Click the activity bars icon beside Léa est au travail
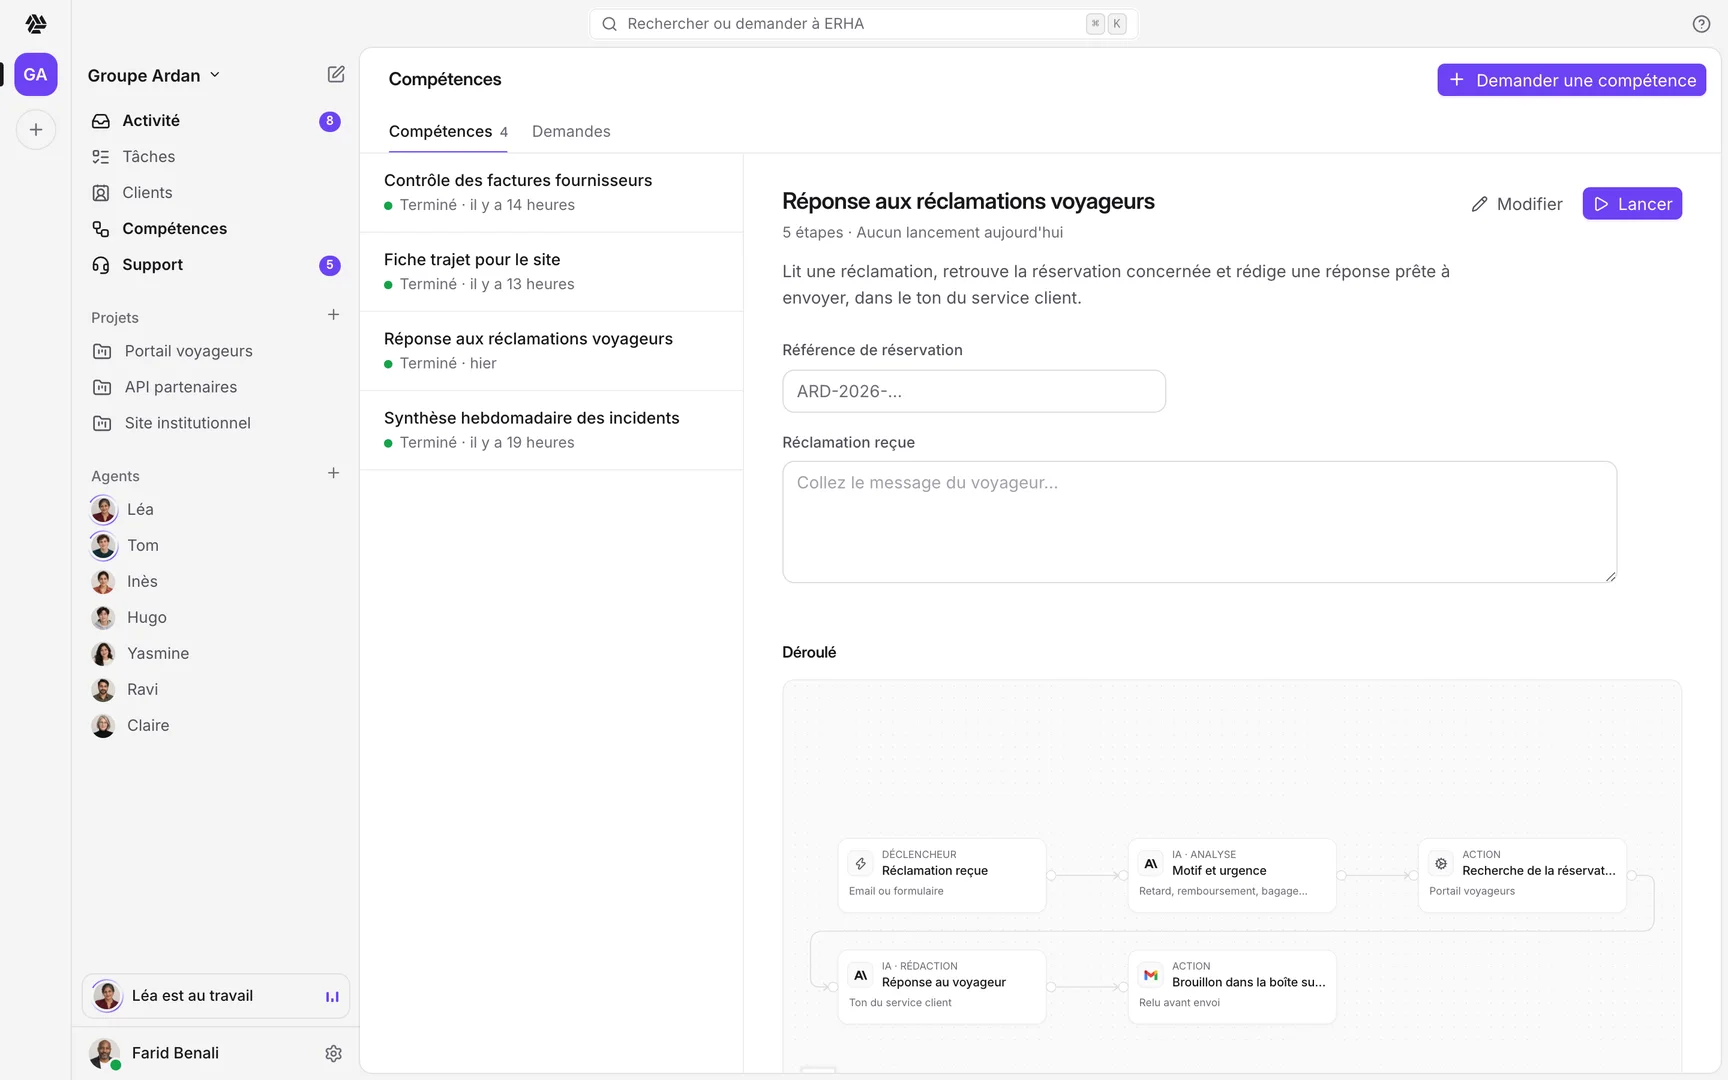1728x1080 pixels. click(332, 997)
